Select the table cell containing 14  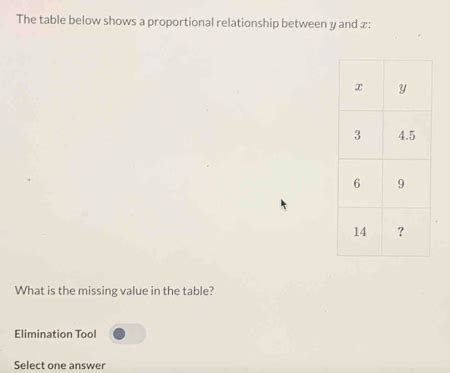[360, 232]
